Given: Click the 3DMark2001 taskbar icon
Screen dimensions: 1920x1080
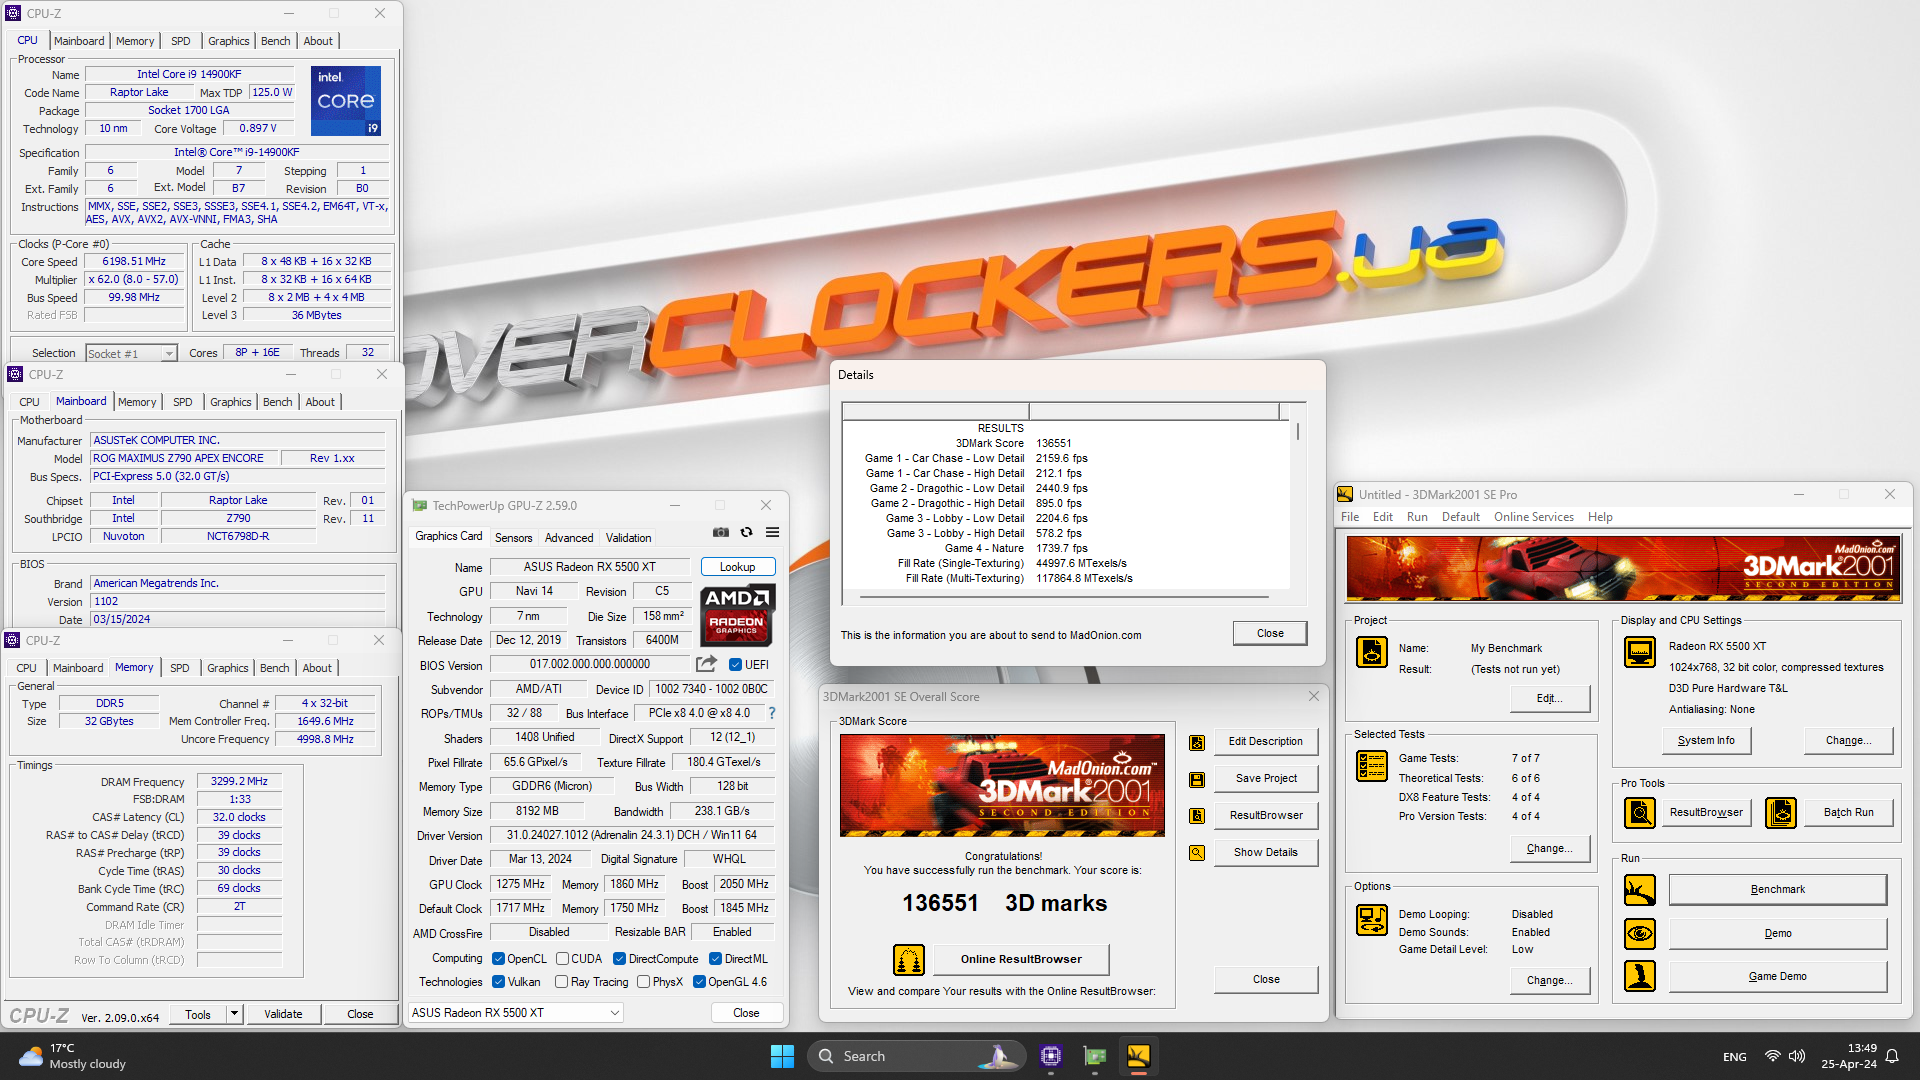Looking at the screenshot, I should click(1139, 1056).
